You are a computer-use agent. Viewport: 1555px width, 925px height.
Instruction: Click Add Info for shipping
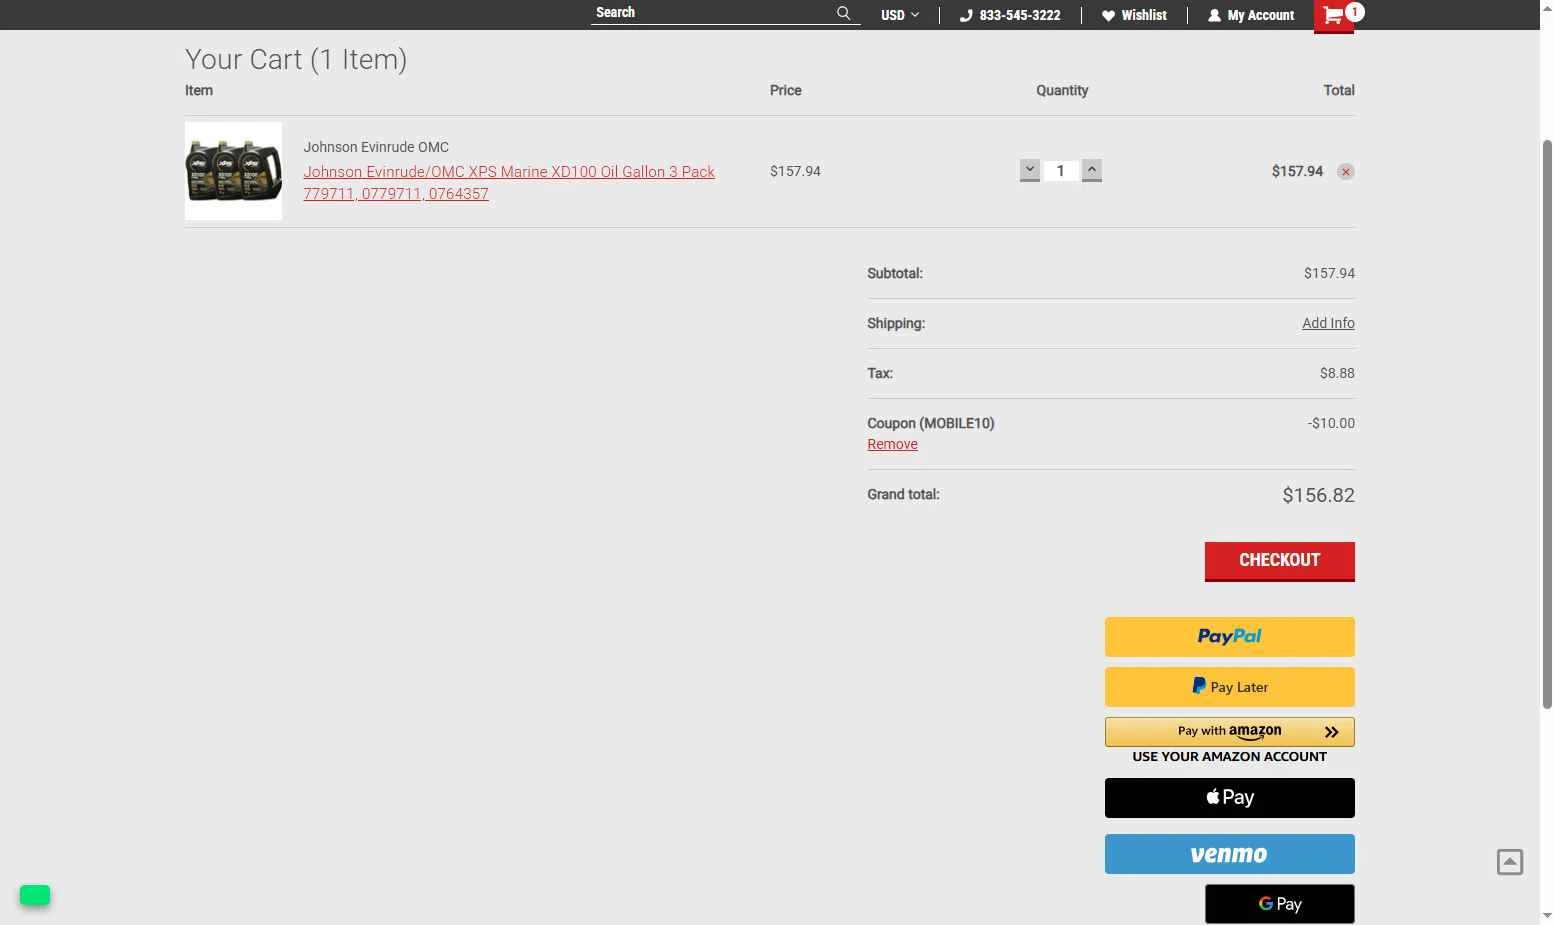tap(1328, 323)
